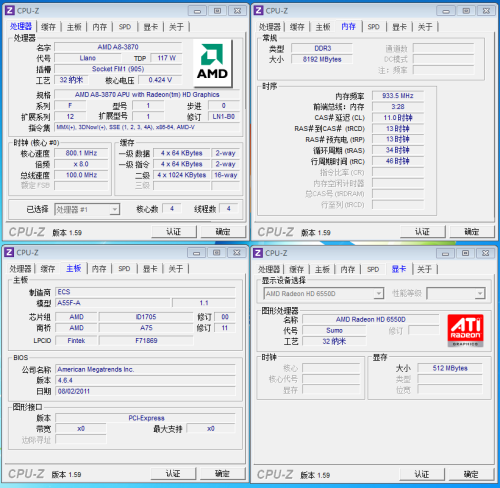
Task: Click 认证 button in the graphics window
Action: pyautogui.click(x=422, y=474)
